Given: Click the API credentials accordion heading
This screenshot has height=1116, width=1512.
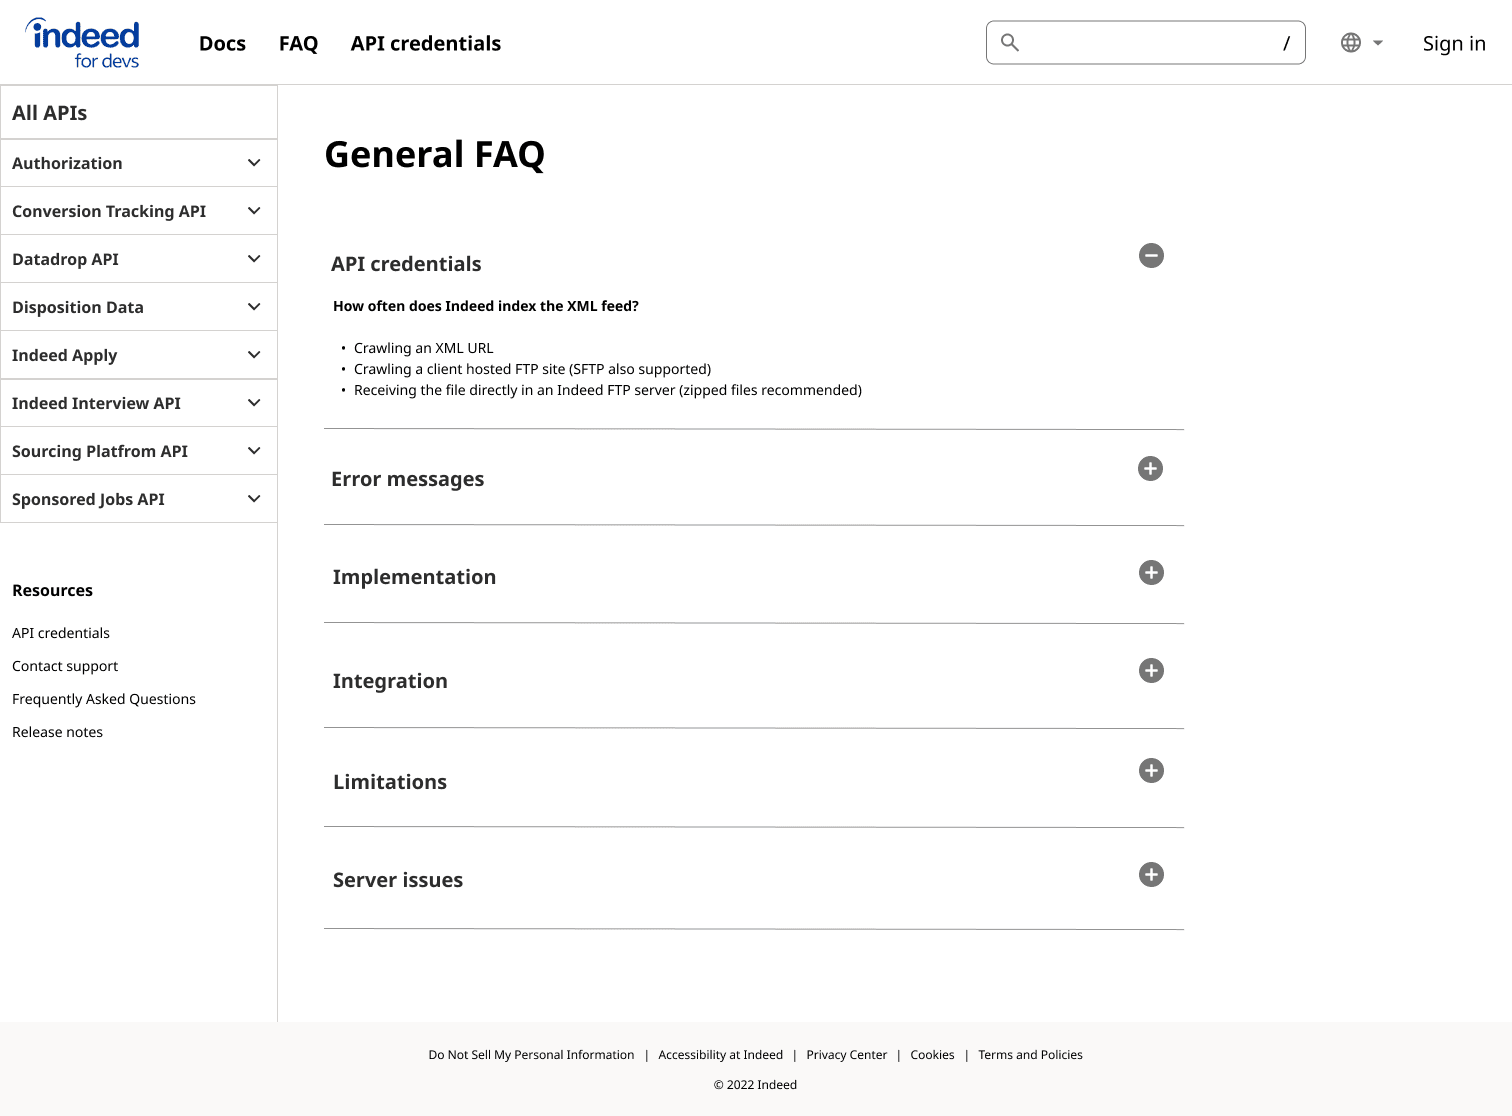Looking at the screenshot, I should [406, 264].
